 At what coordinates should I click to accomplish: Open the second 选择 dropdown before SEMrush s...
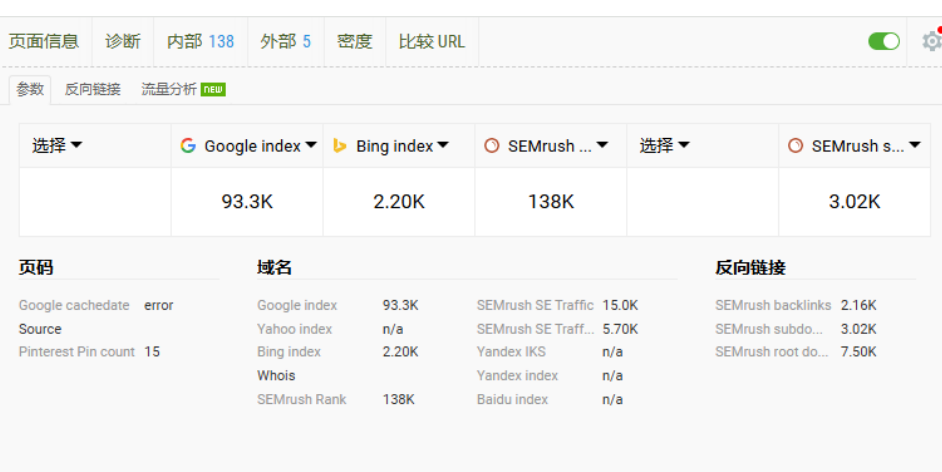click(x=664, y=145)
